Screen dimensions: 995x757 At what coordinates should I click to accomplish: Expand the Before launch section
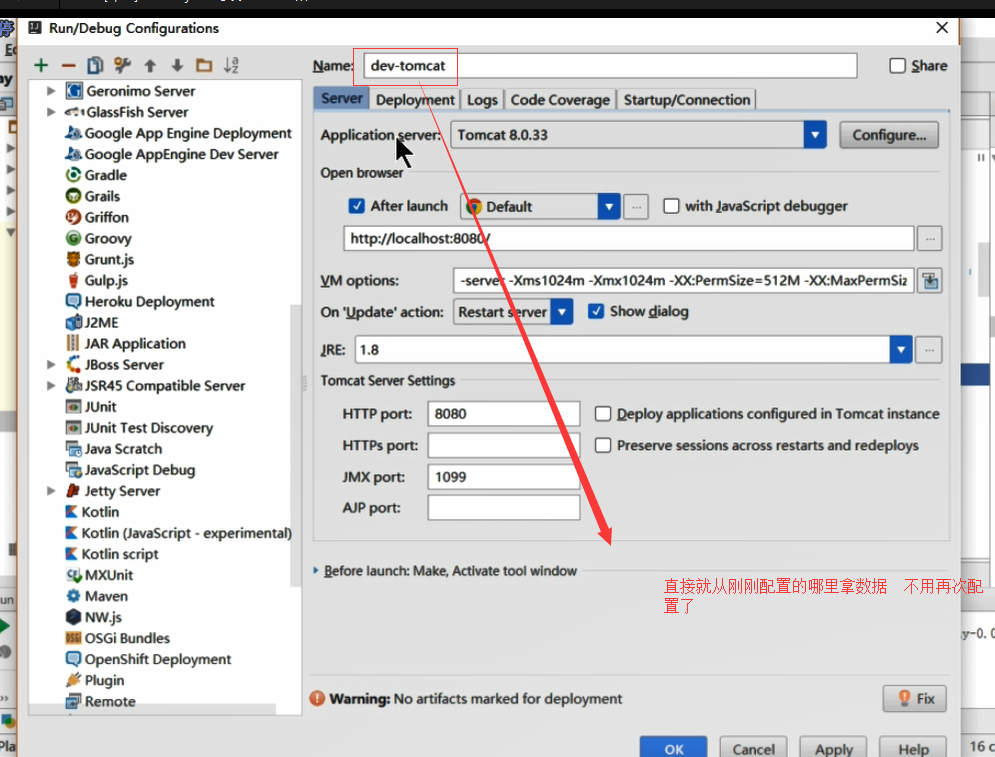316,570
